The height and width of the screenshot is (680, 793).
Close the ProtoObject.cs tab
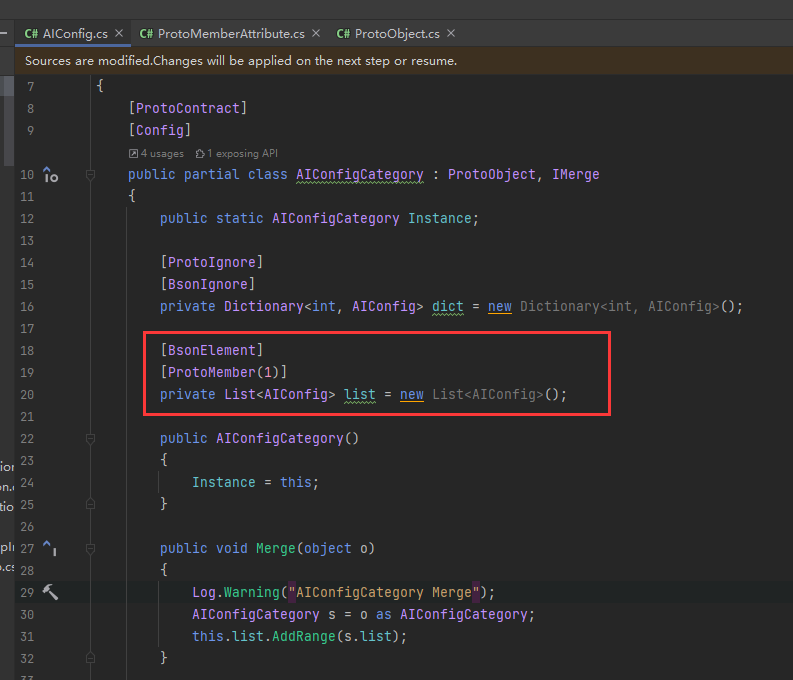[x=451, y=33]
